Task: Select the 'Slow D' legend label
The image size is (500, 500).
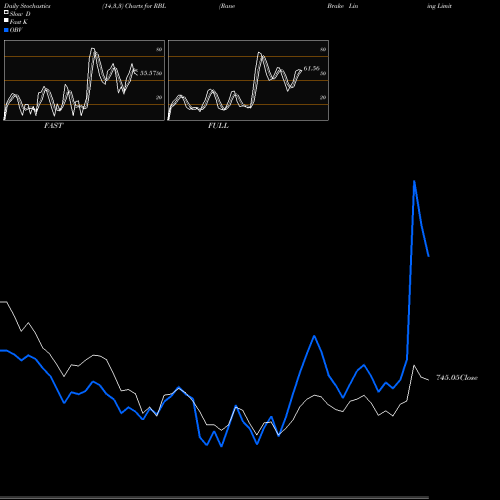Action: [20, 14]
